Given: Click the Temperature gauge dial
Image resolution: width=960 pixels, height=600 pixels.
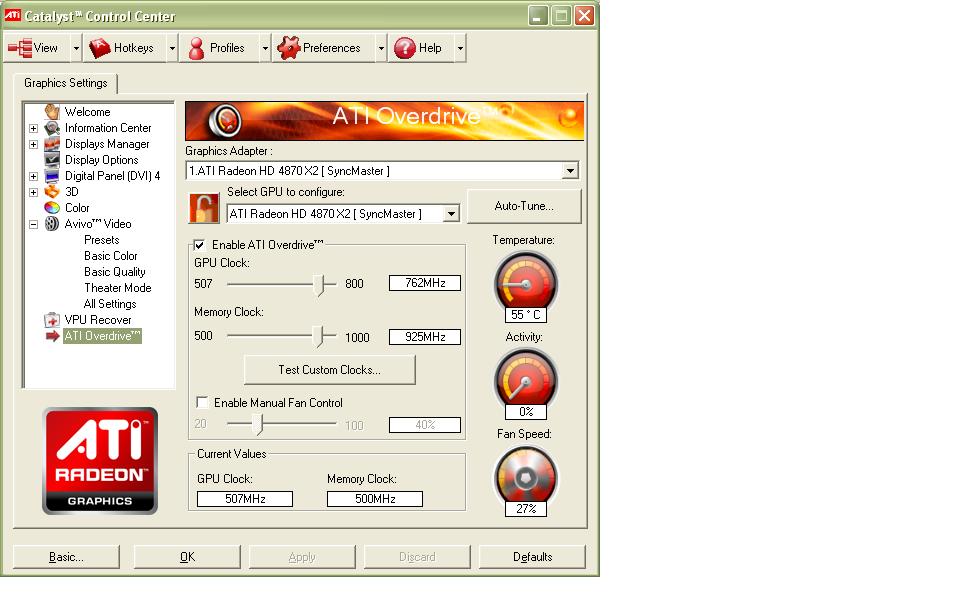Looking at the screenshot, I should (525, 283).
